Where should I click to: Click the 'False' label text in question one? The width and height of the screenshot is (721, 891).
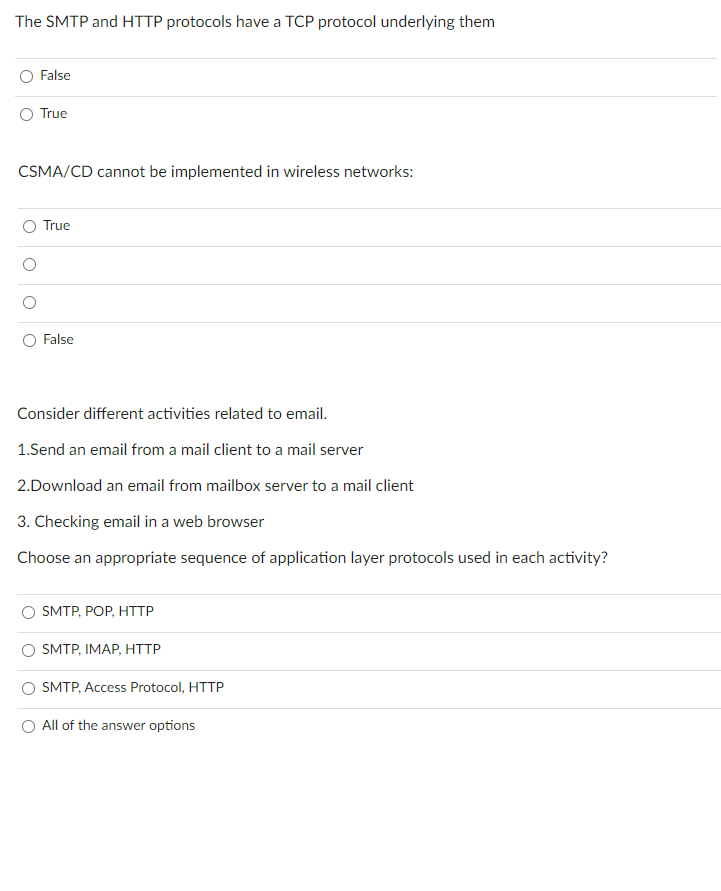(x=55, y=75)
